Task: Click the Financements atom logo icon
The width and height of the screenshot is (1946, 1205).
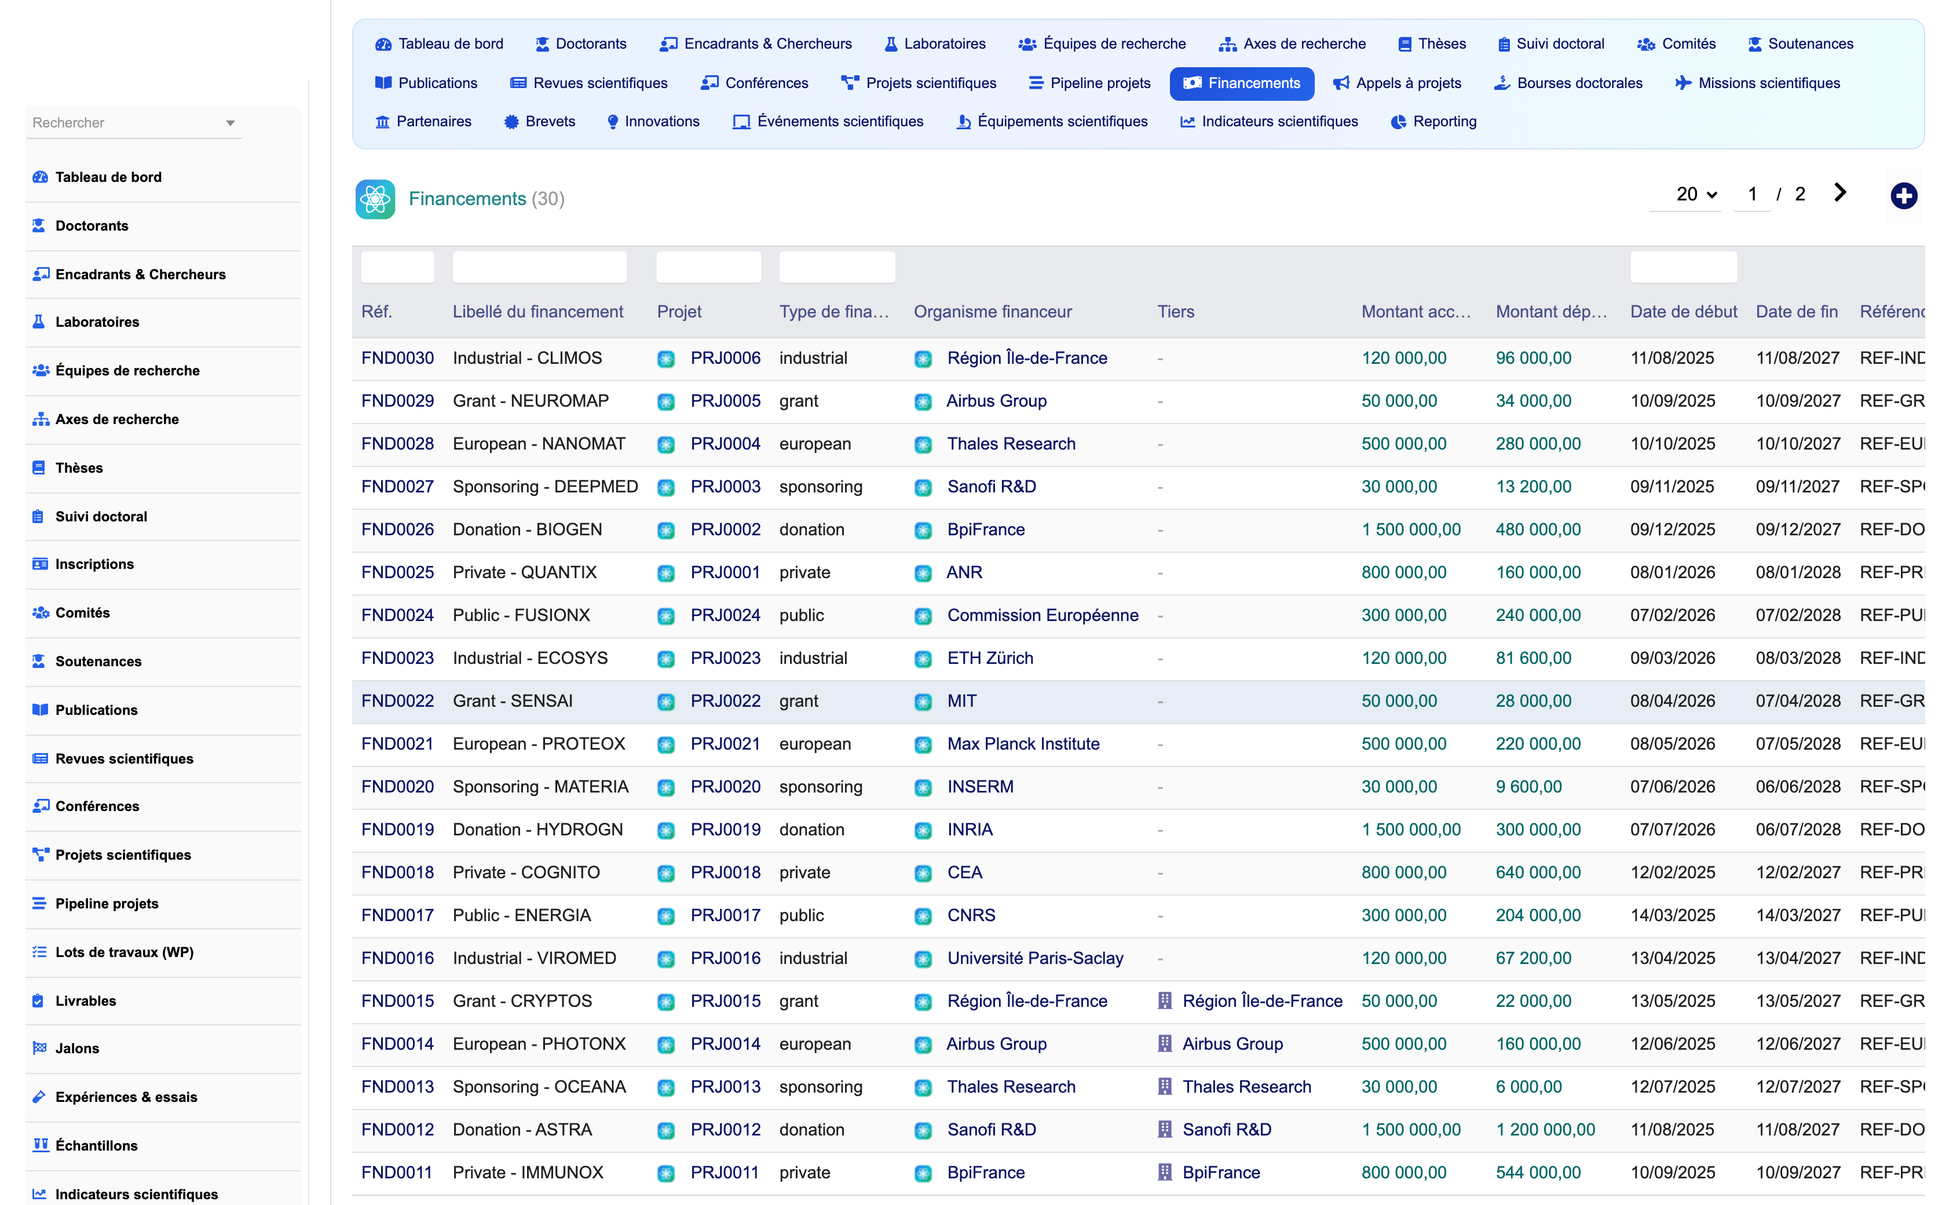Action: [375, 199]
